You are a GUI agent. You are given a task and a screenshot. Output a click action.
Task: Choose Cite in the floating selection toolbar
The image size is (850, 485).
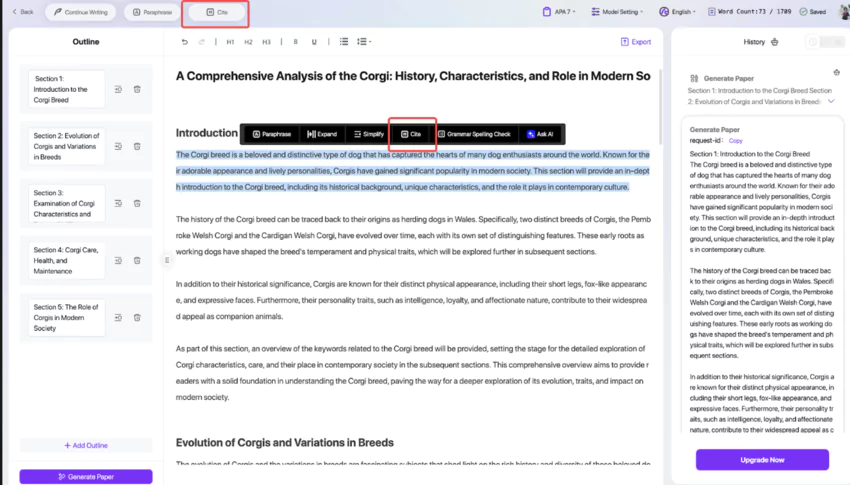411,134
